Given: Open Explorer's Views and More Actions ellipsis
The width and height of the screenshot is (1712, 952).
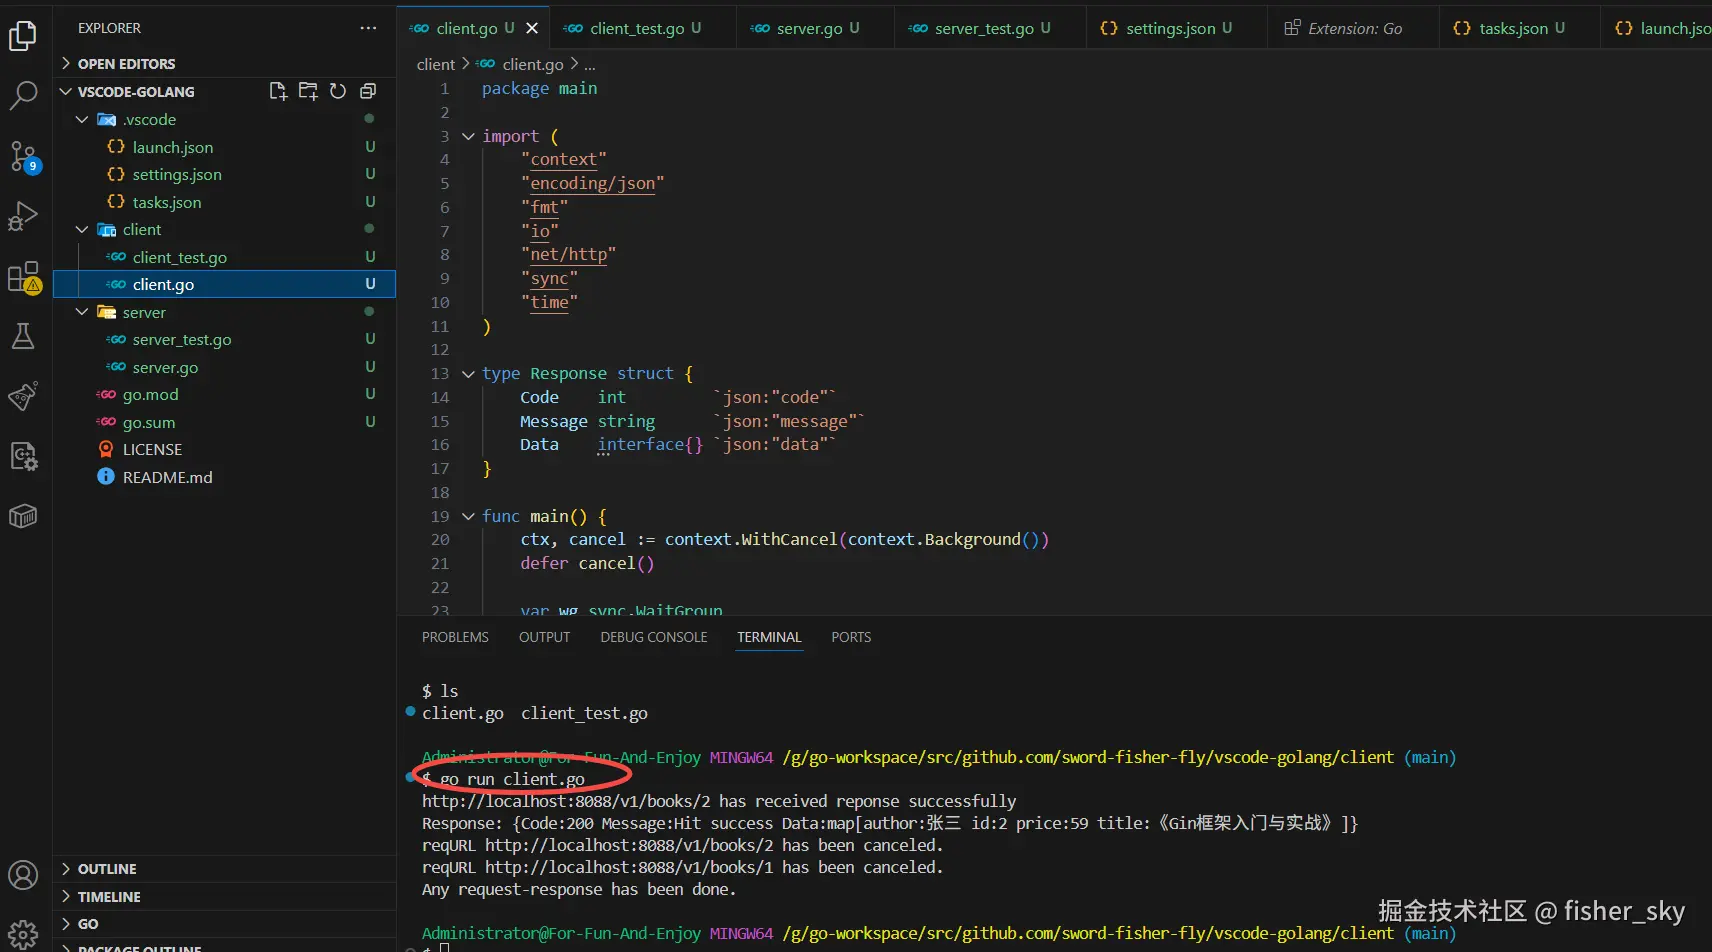Looking at the screenshot, I should click(368, 28).
